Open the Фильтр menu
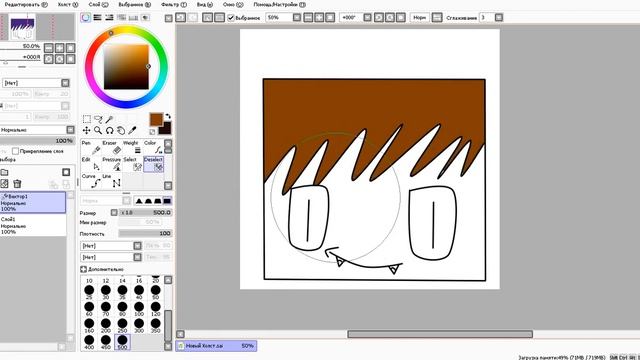 (x=173, y=4)
